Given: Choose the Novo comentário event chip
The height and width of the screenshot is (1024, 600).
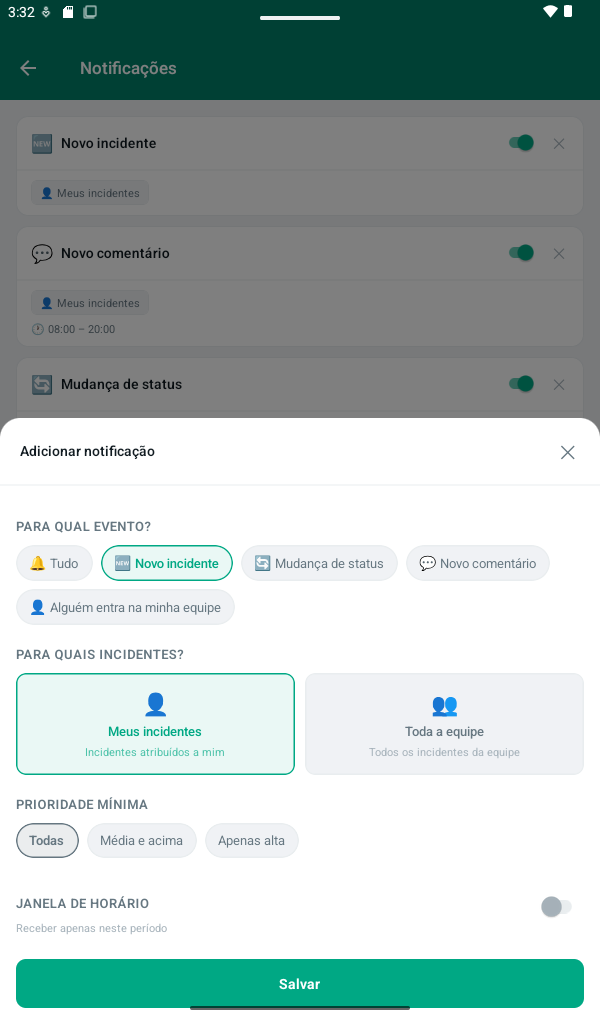Looking at the screenshot, I should pyautogui.click(x=478, y=563).
